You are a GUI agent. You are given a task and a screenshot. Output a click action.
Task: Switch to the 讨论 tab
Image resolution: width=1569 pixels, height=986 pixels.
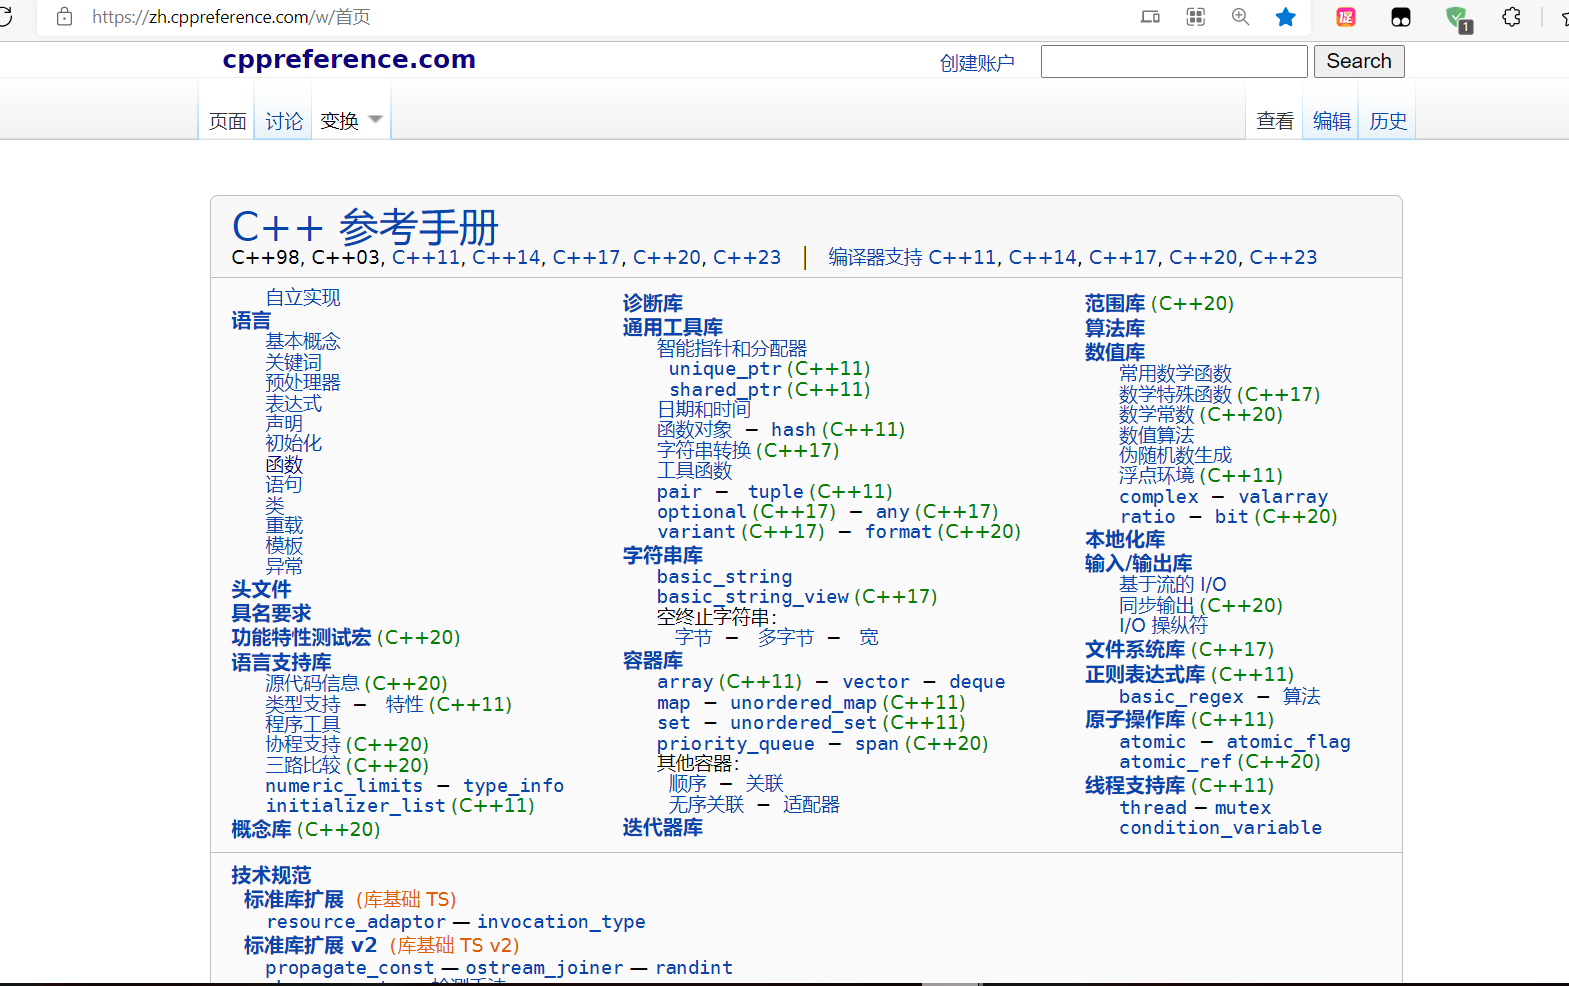tap(284, 121)
